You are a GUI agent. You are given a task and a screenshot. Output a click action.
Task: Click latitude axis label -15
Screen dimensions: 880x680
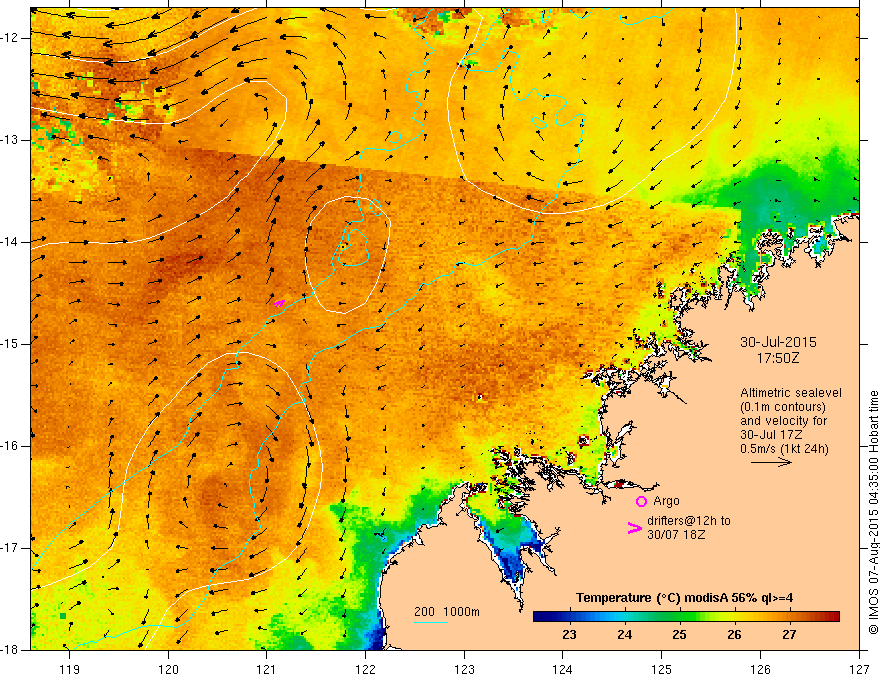pyautogui.click(x=10, y=344)
